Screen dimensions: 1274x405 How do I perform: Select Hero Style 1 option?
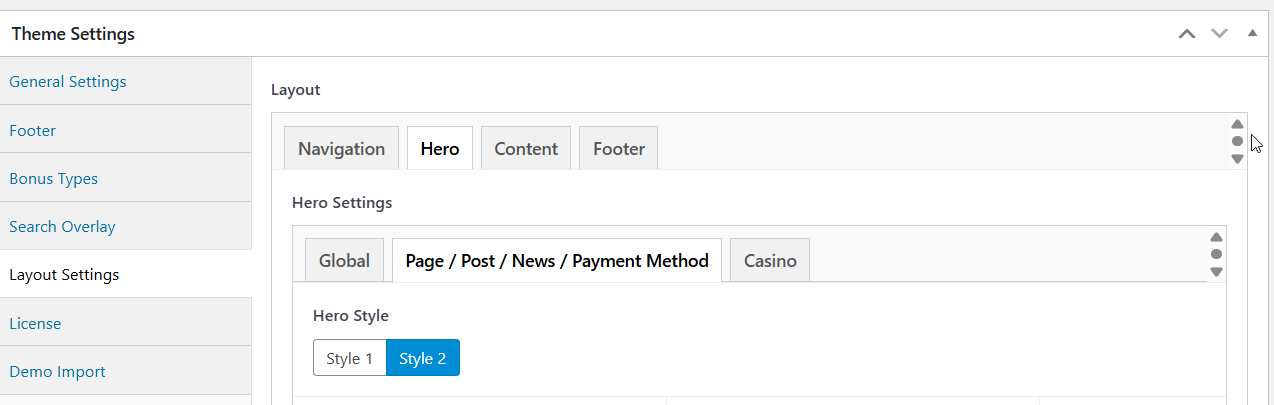click(x=349, y=359)
